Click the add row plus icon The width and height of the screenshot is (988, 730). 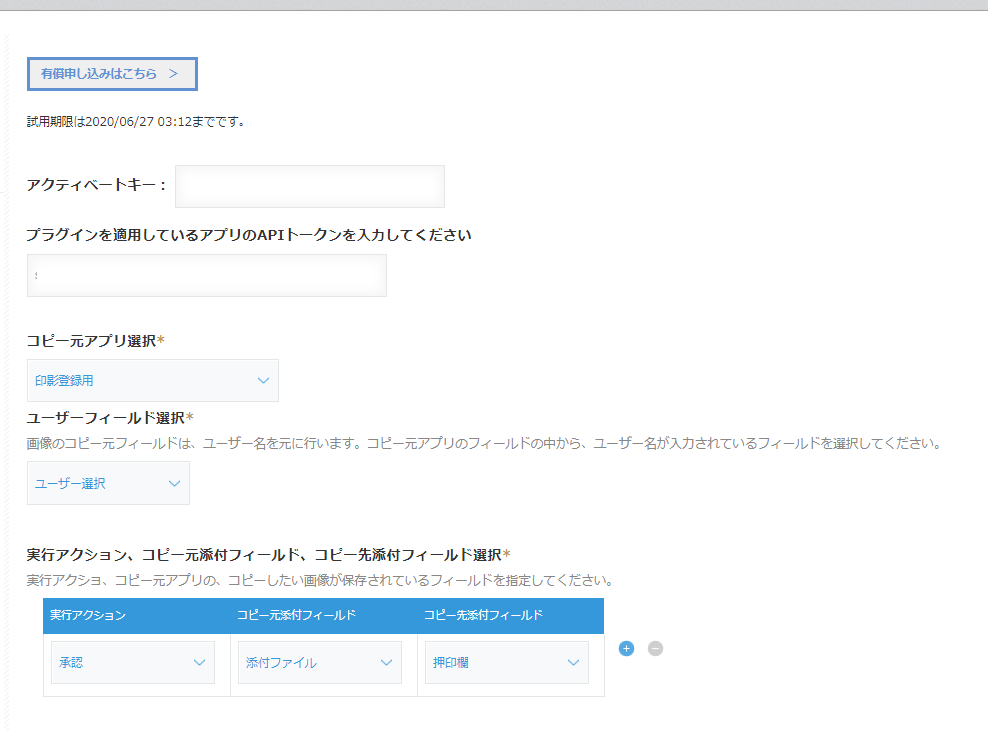pyautogui.click(x=626, y=648)
